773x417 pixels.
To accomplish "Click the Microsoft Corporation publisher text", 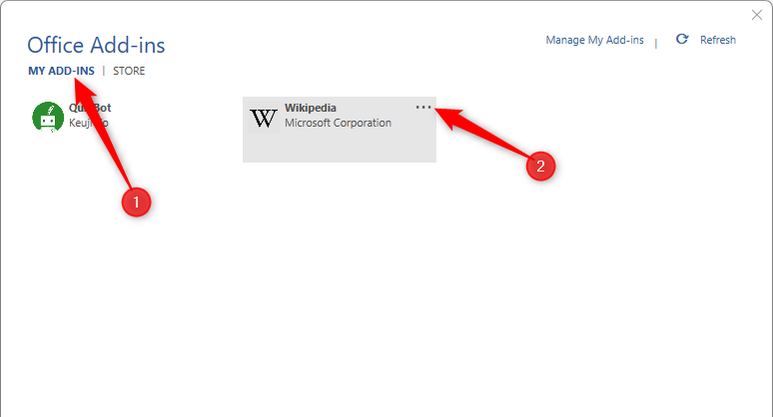I will point(338,123).
